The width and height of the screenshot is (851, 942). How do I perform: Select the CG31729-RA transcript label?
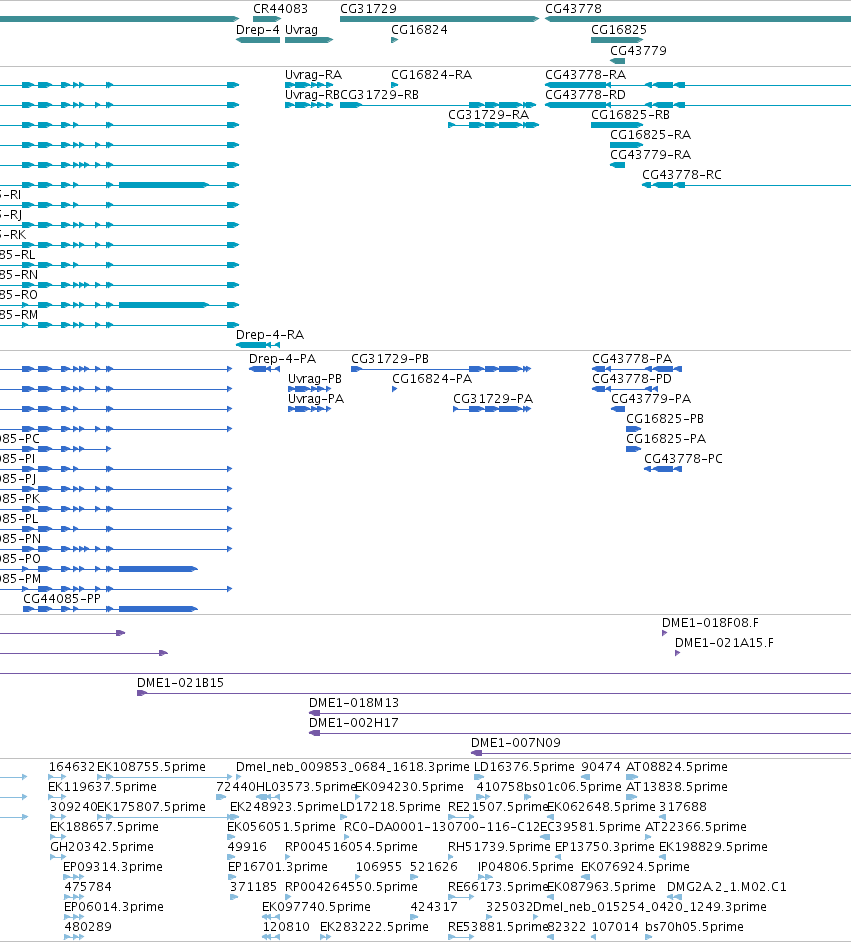pyautogui.click(x=489, y=115)
